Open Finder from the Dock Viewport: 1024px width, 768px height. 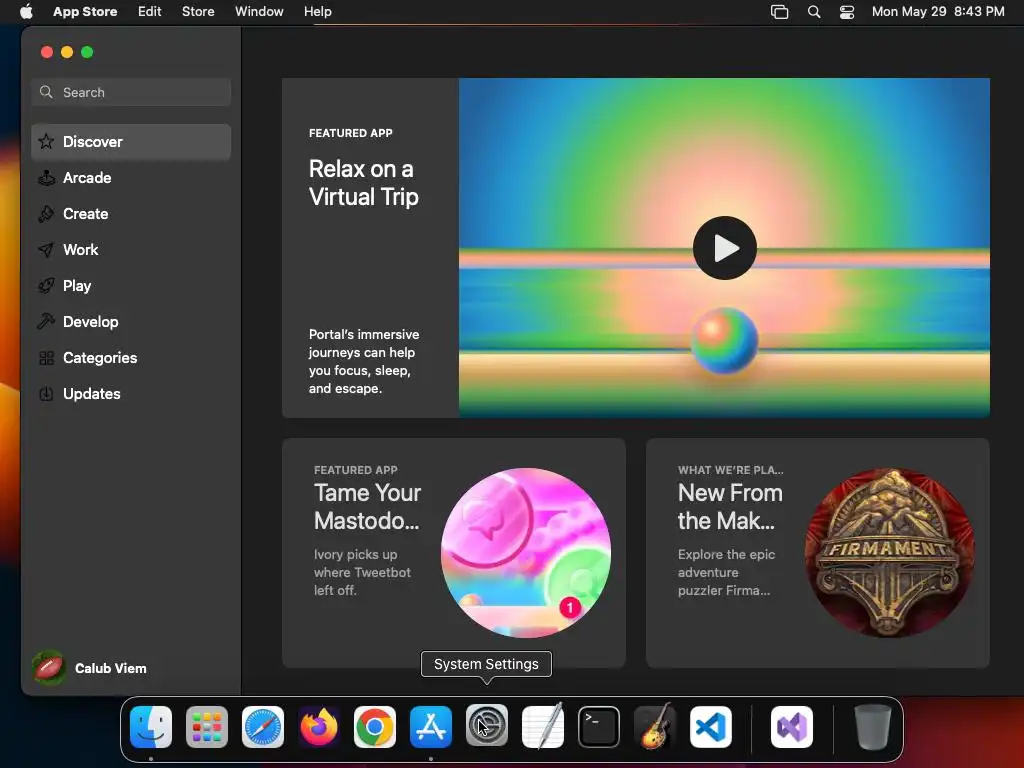point(151,727)
